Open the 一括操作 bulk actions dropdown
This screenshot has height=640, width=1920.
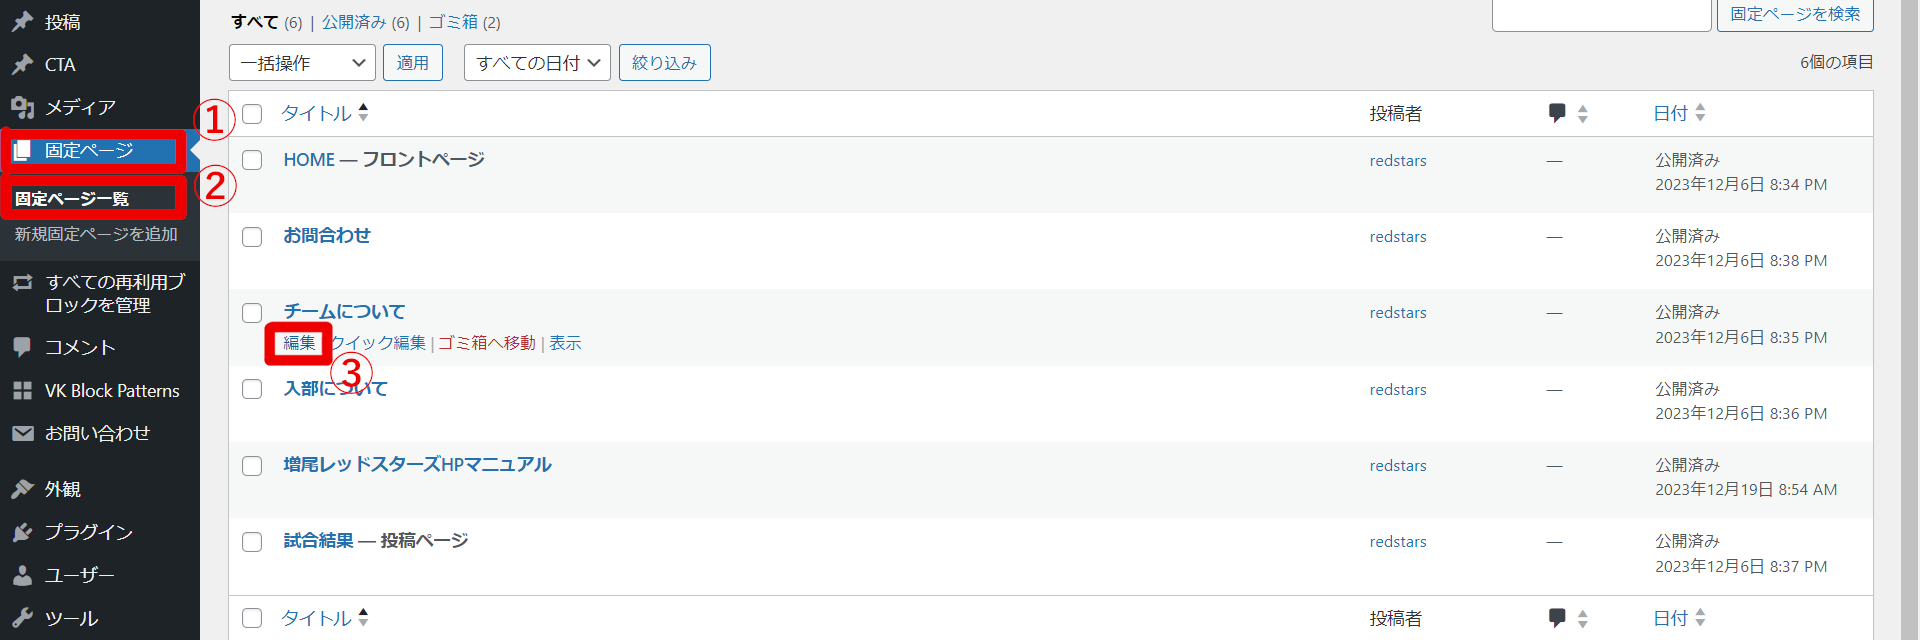coord(302,63)
